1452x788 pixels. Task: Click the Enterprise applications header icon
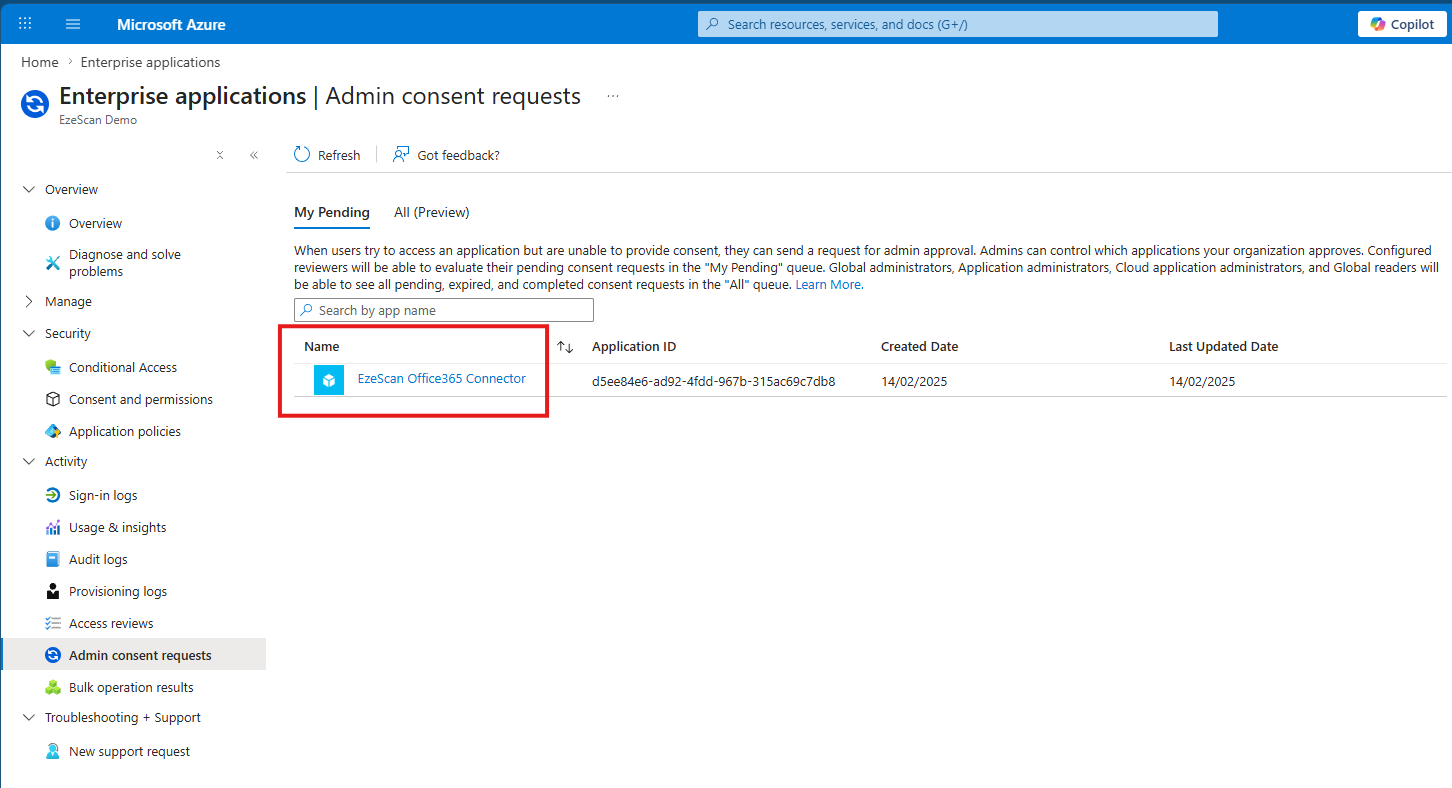35,104
